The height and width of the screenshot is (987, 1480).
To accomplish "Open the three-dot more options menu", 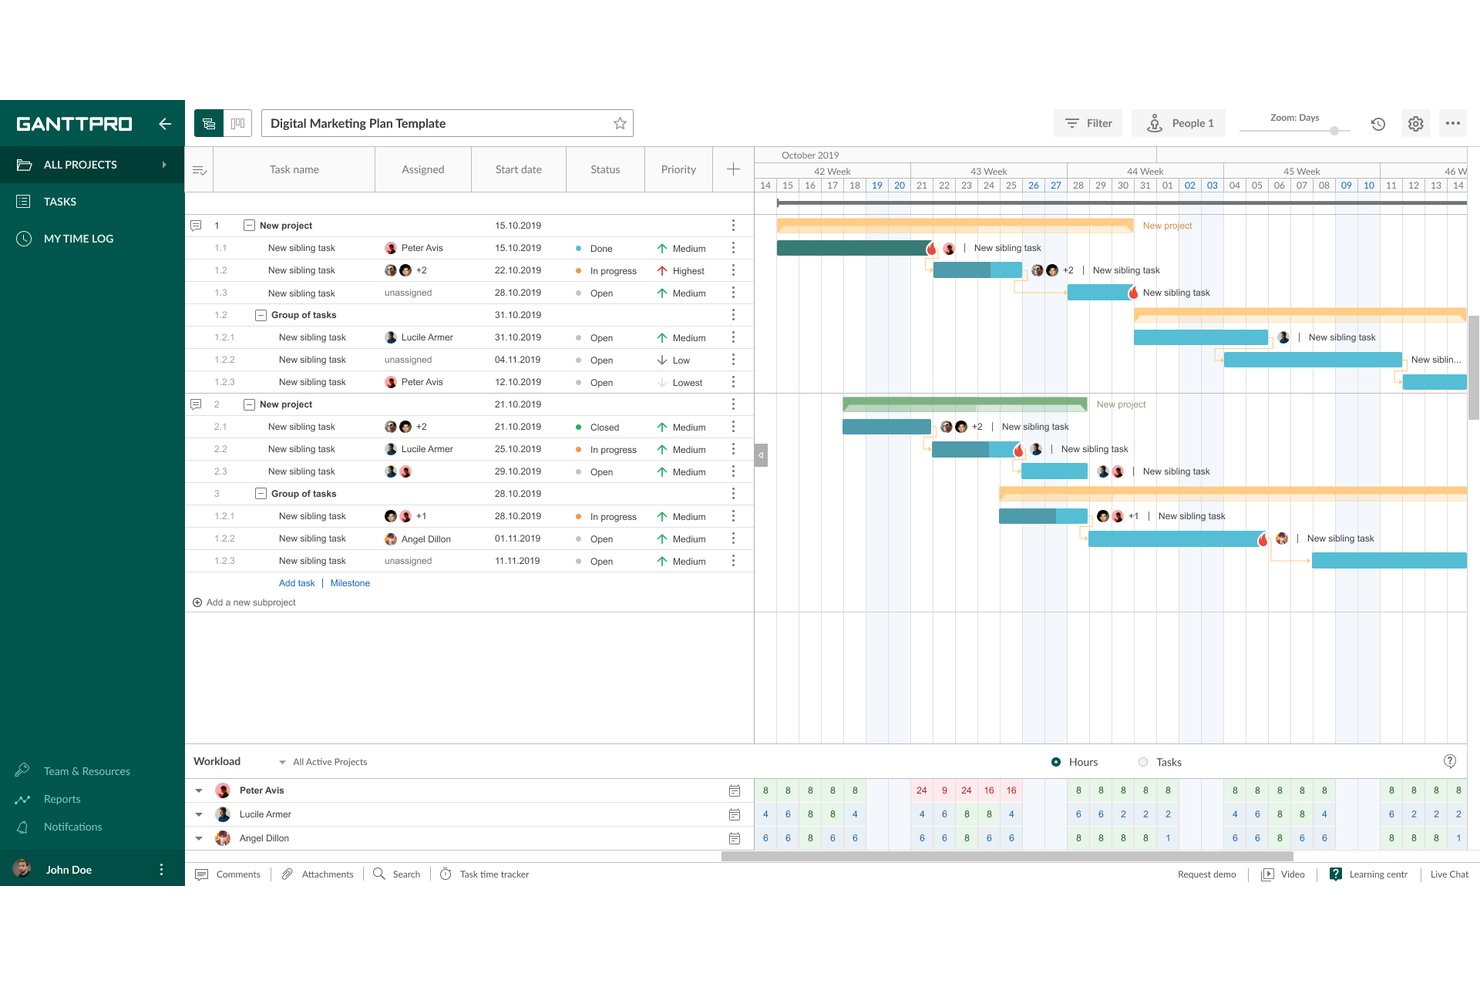I will click(x=1453, y=123).
